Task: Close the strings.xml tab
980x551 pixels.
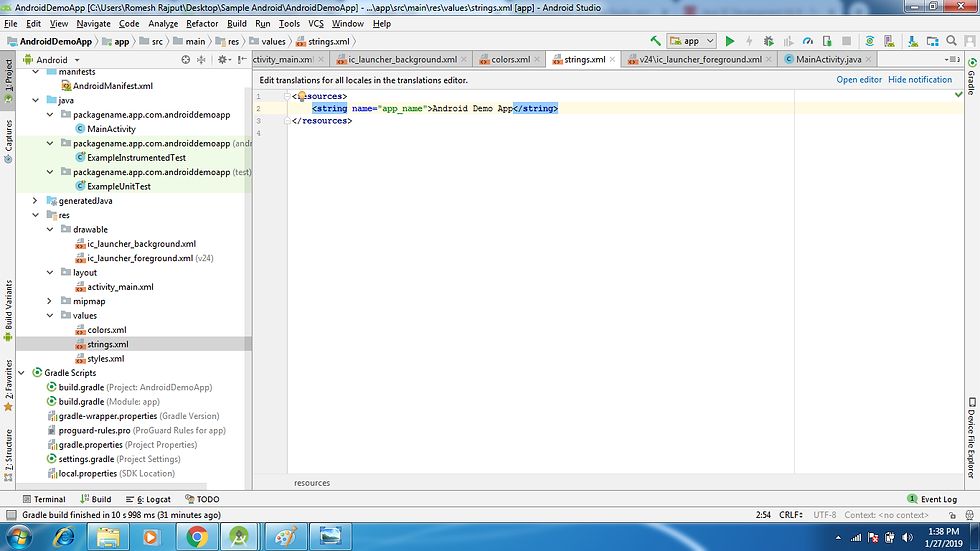Action: 612,59
